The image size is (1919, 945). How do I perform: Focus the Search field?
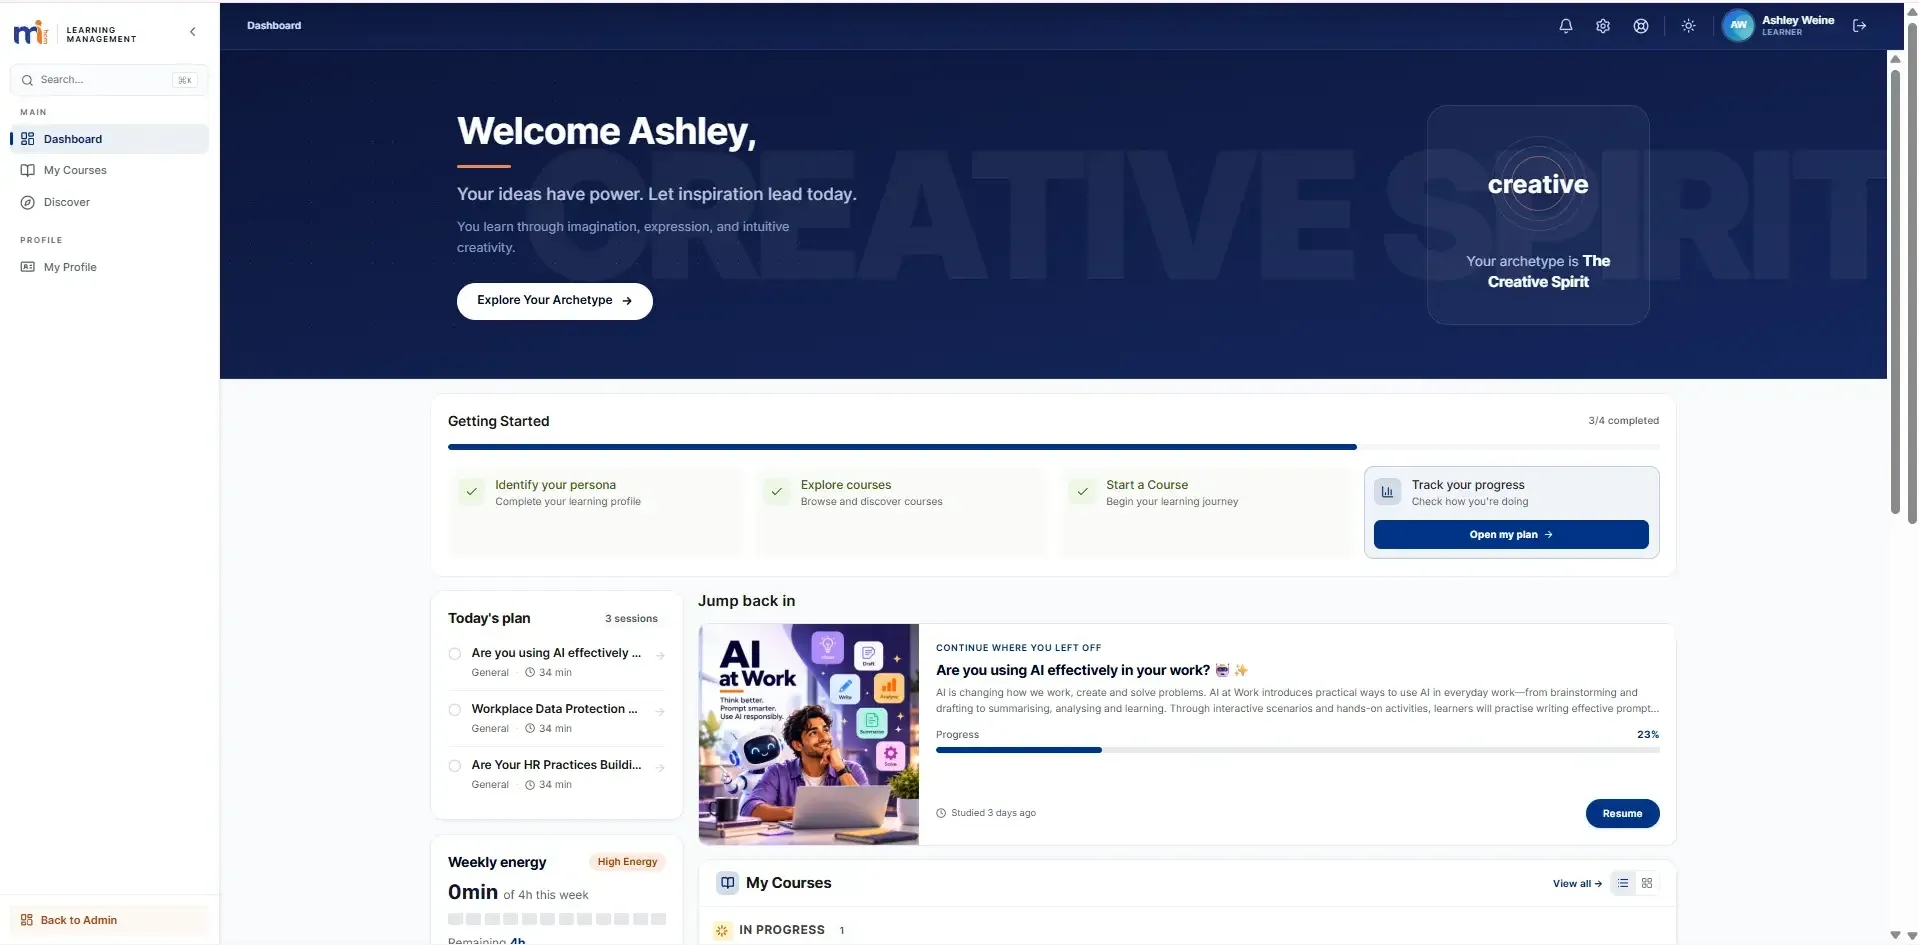click(109, 80)
